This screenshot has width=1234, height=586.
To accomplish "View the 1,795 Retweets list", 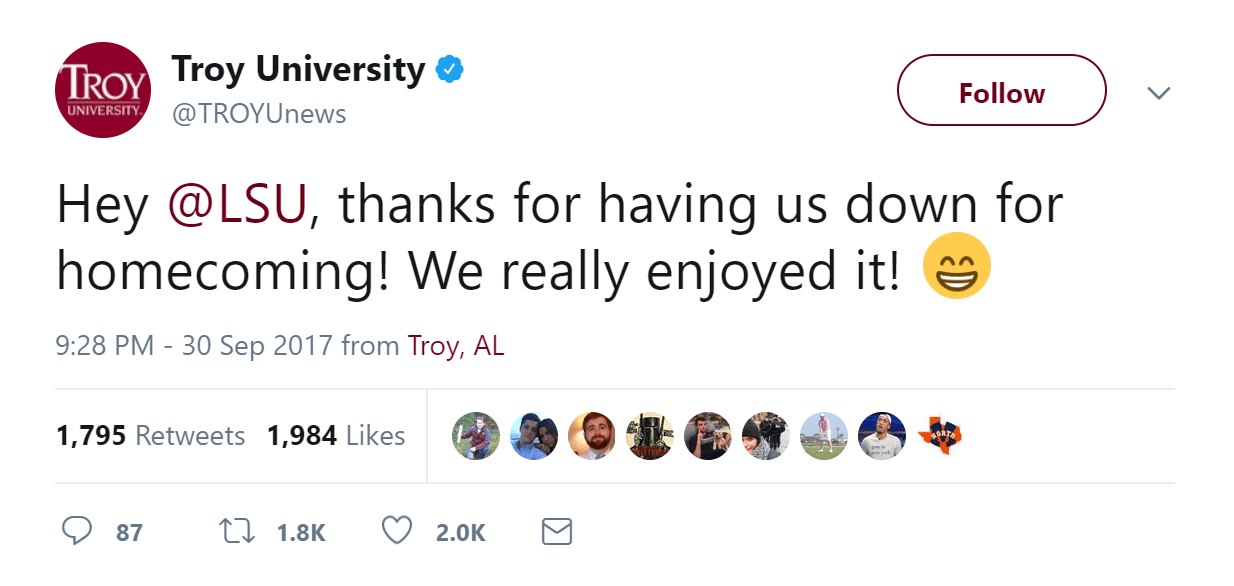I will (150, 436).
